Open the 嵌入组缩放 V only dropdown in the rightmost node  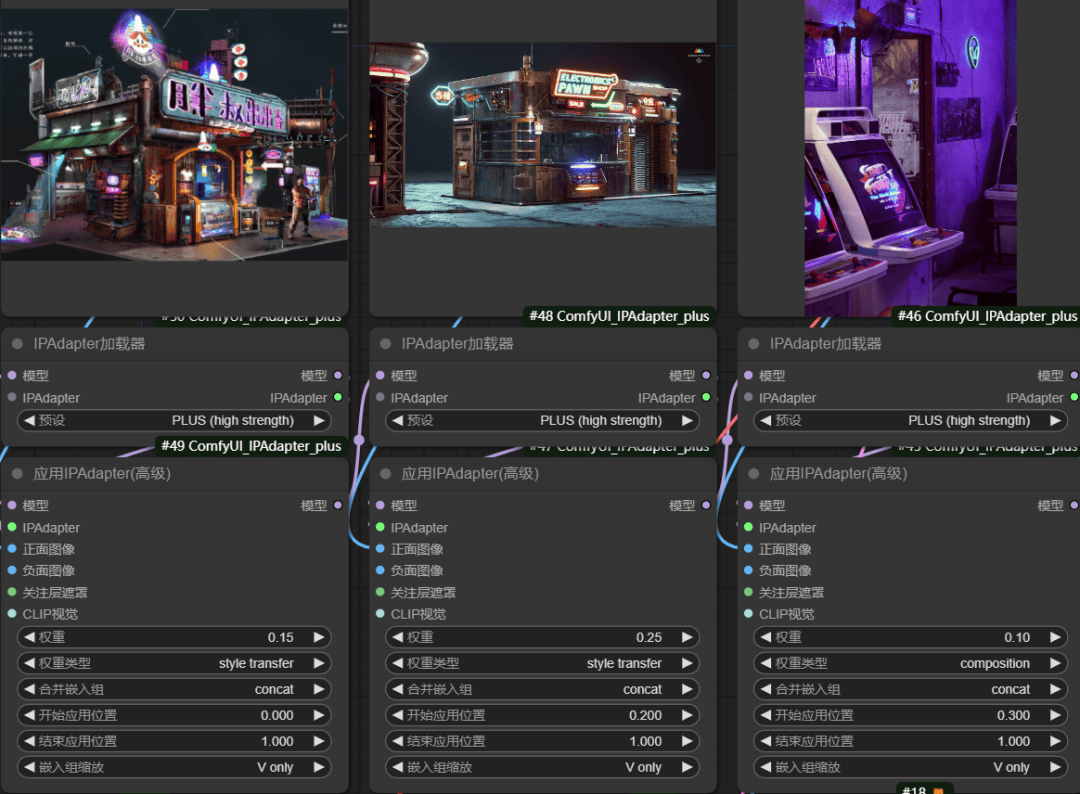point(910,767)
